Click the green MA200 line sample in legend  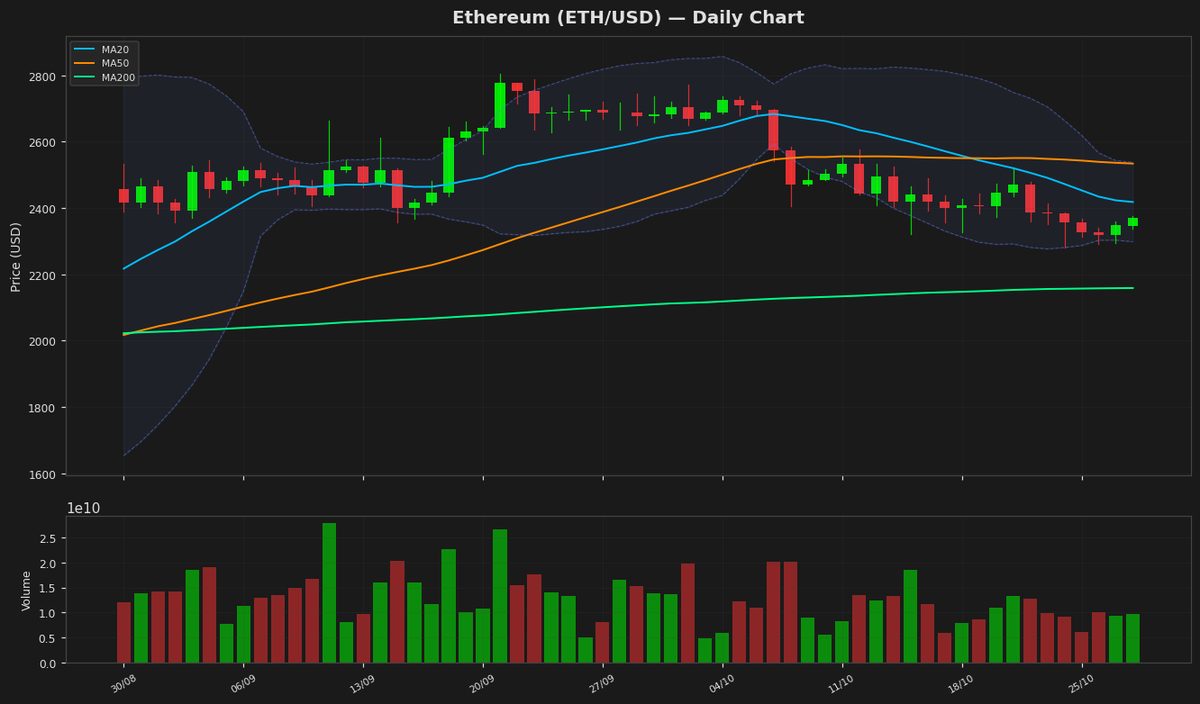pos(84,77)
